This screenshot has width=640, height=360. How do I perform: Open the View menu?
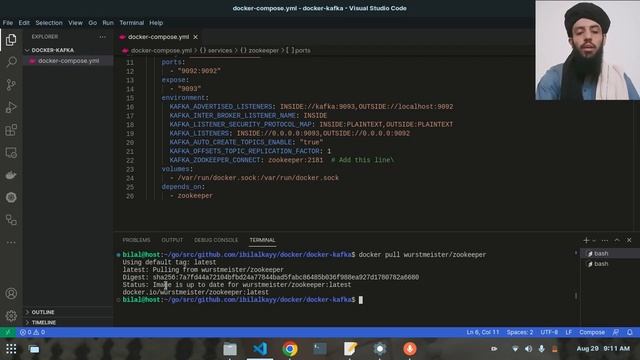point(75,23)
